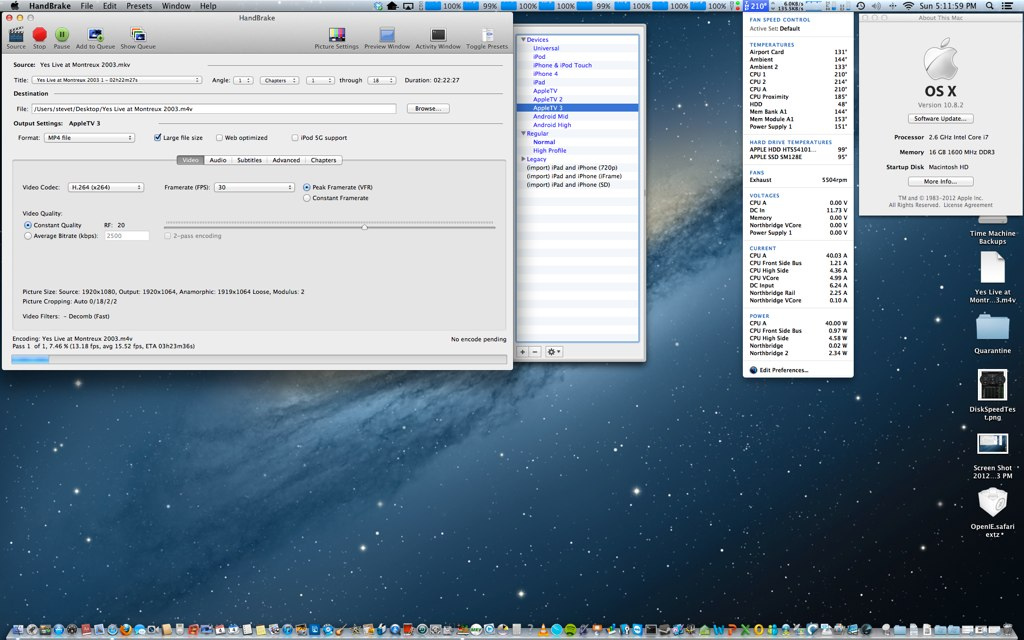Open the File menu
This screenshot has width=1024, height=640.
click(x=87, y=6)
